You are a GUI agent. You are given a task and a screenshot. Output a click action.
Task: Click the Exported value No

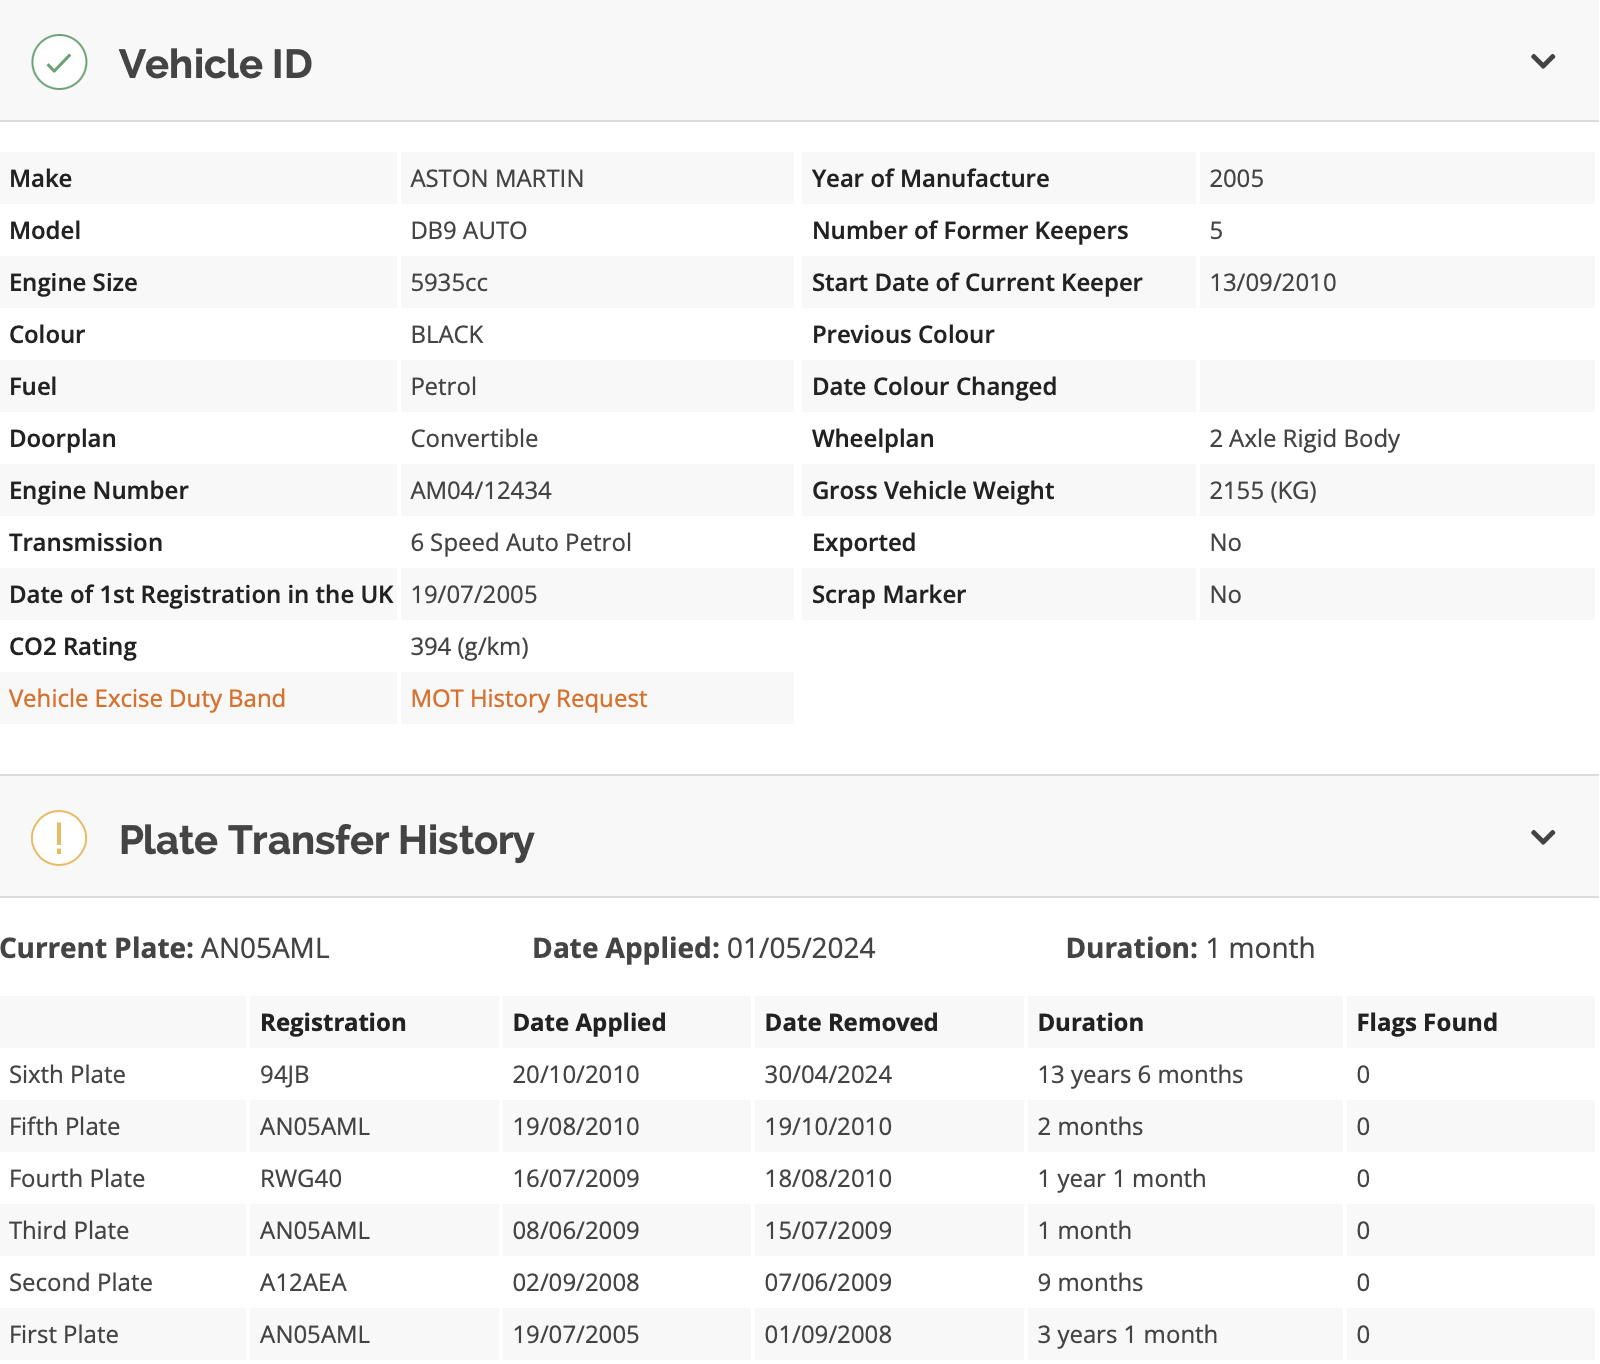[1225, 542]
